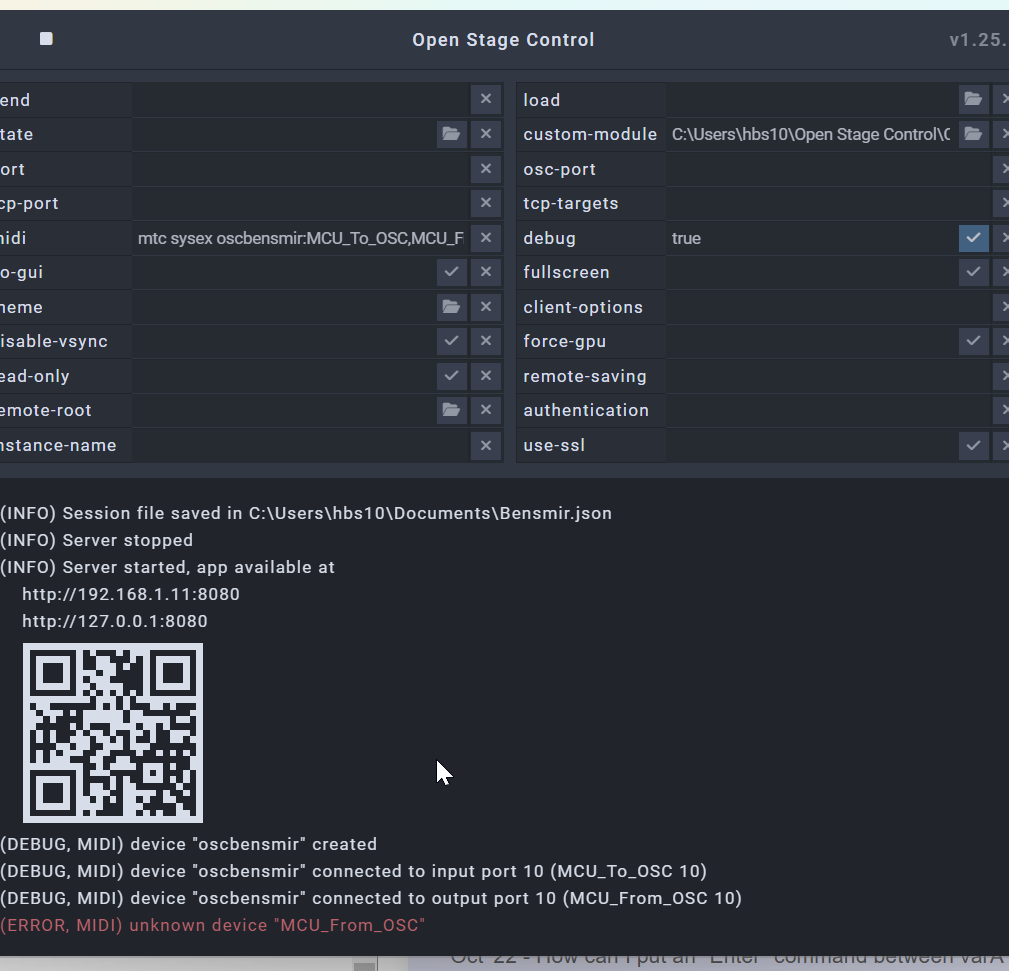Click the remote-saving option label
Screen dimensions: 1009x971
tap(584, 376)
